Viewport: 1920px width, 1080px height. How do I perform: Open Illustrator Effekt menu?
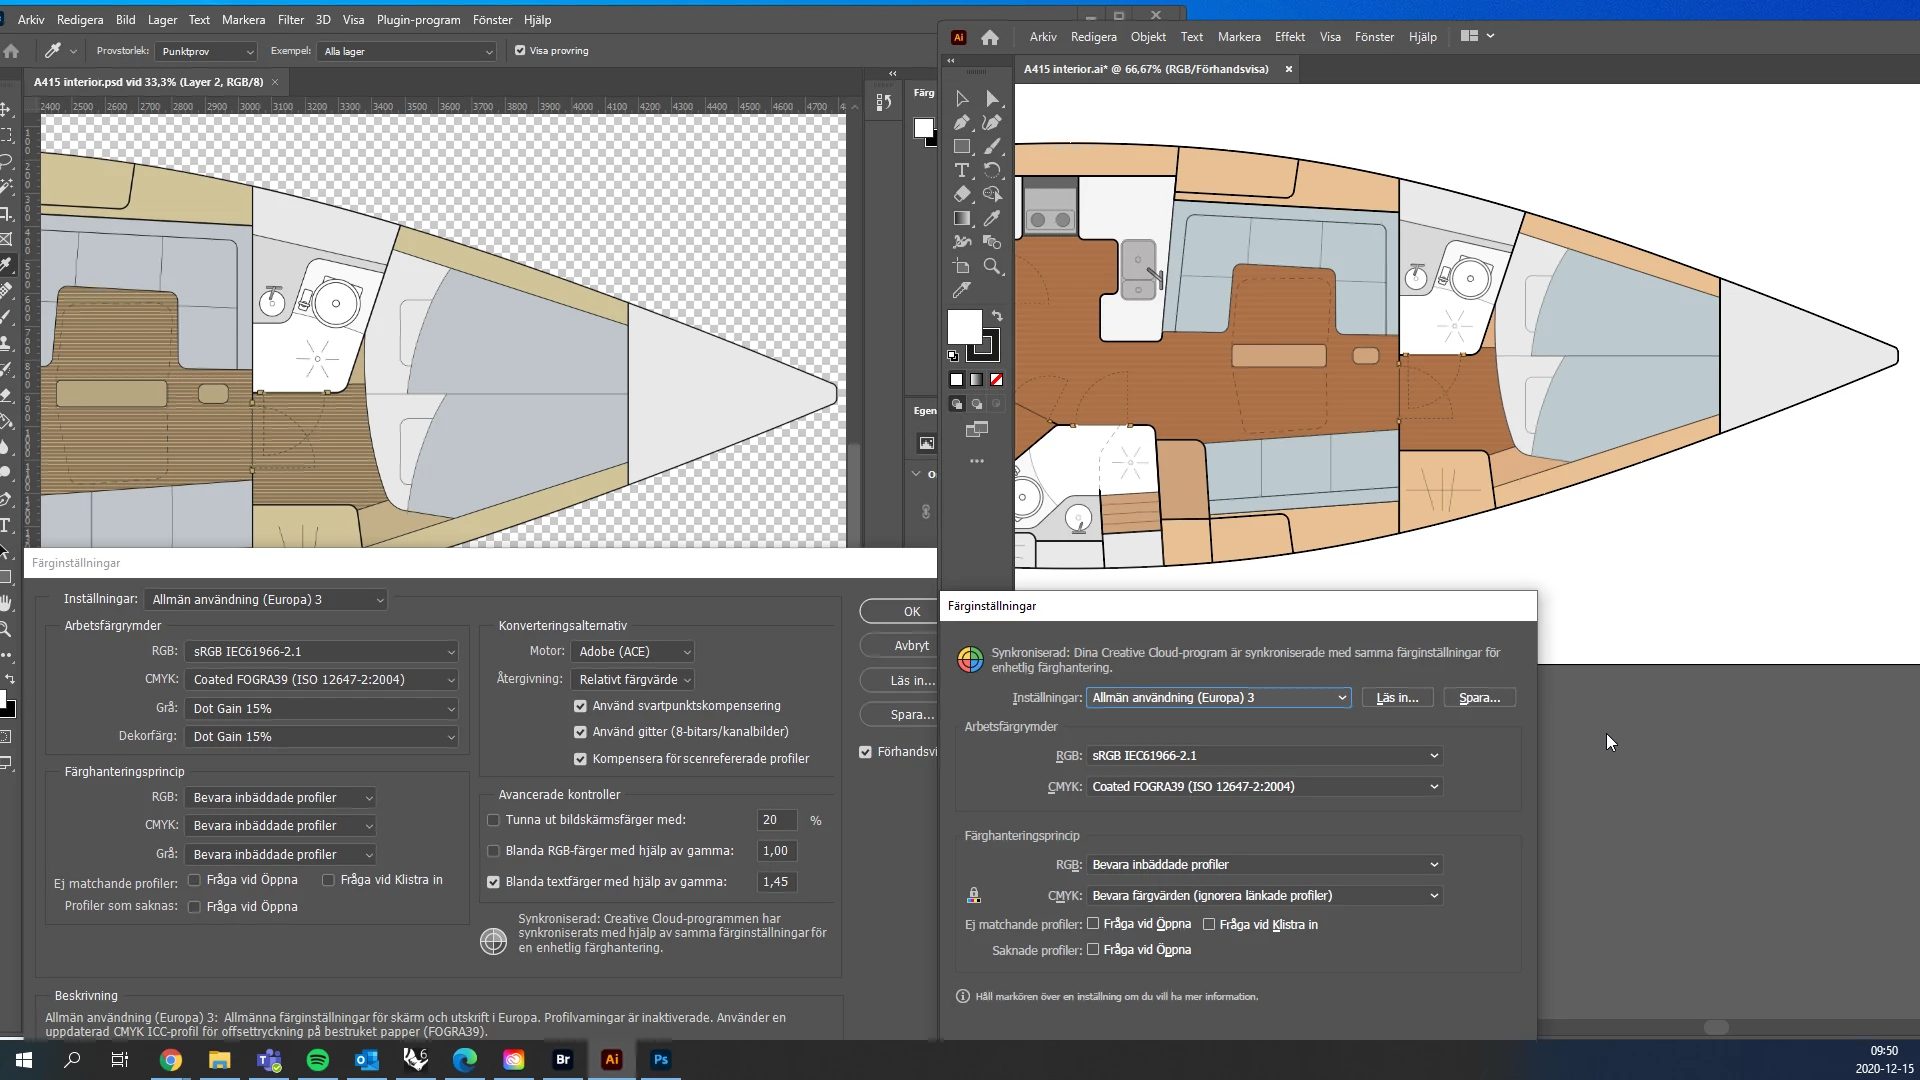(1289, 37)
